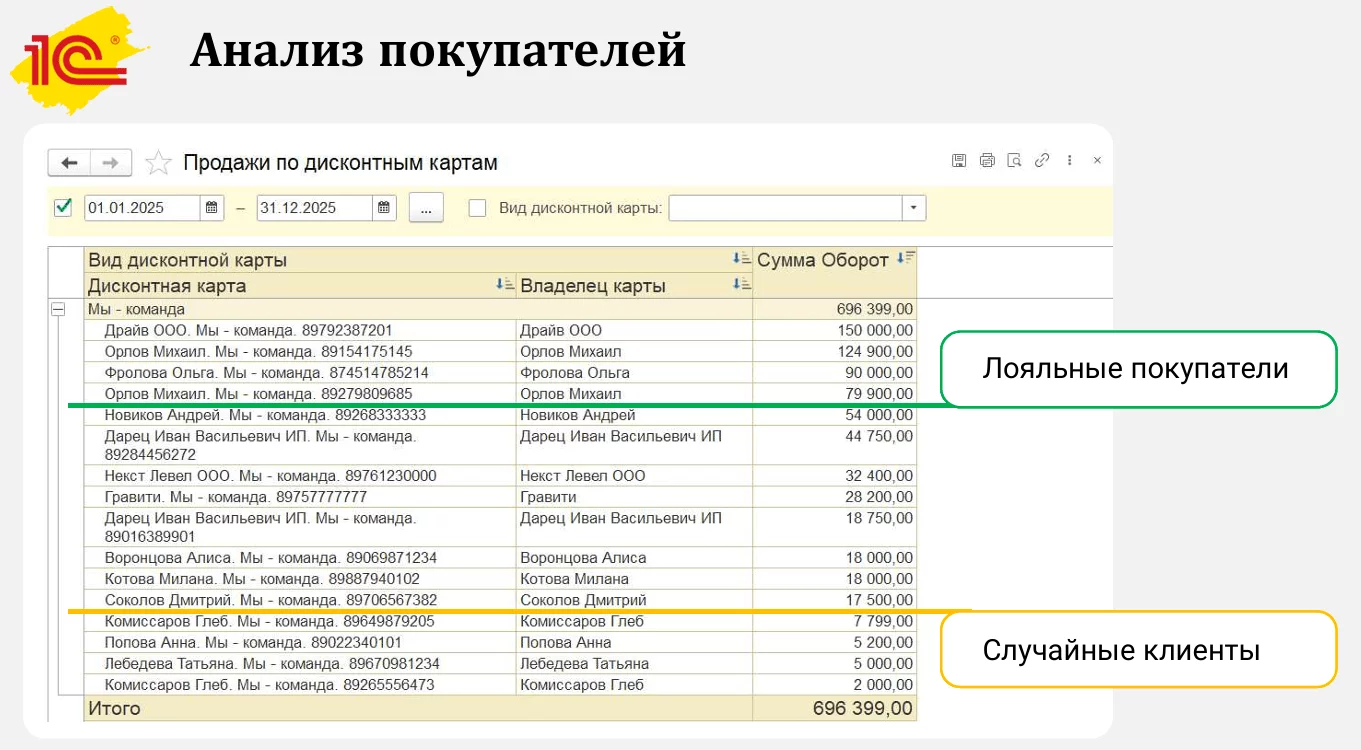Viewport: 1361px width, 750px height.
Task: Select the card Некст Левел ООО 89761230000
Action: pyautogui.click(x=300, y=476)
